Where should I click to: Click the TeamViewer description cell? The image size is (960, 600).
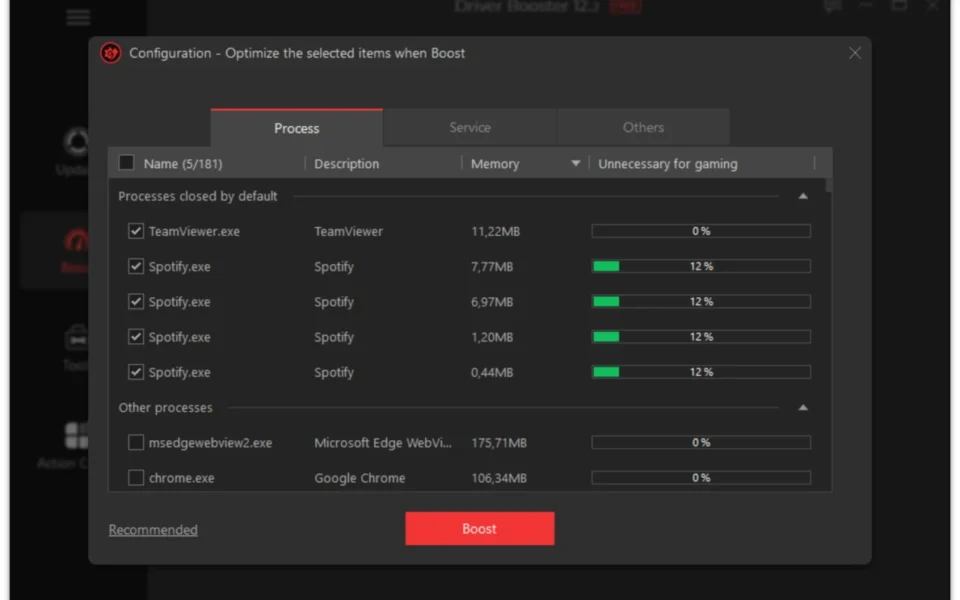(348, 231)
